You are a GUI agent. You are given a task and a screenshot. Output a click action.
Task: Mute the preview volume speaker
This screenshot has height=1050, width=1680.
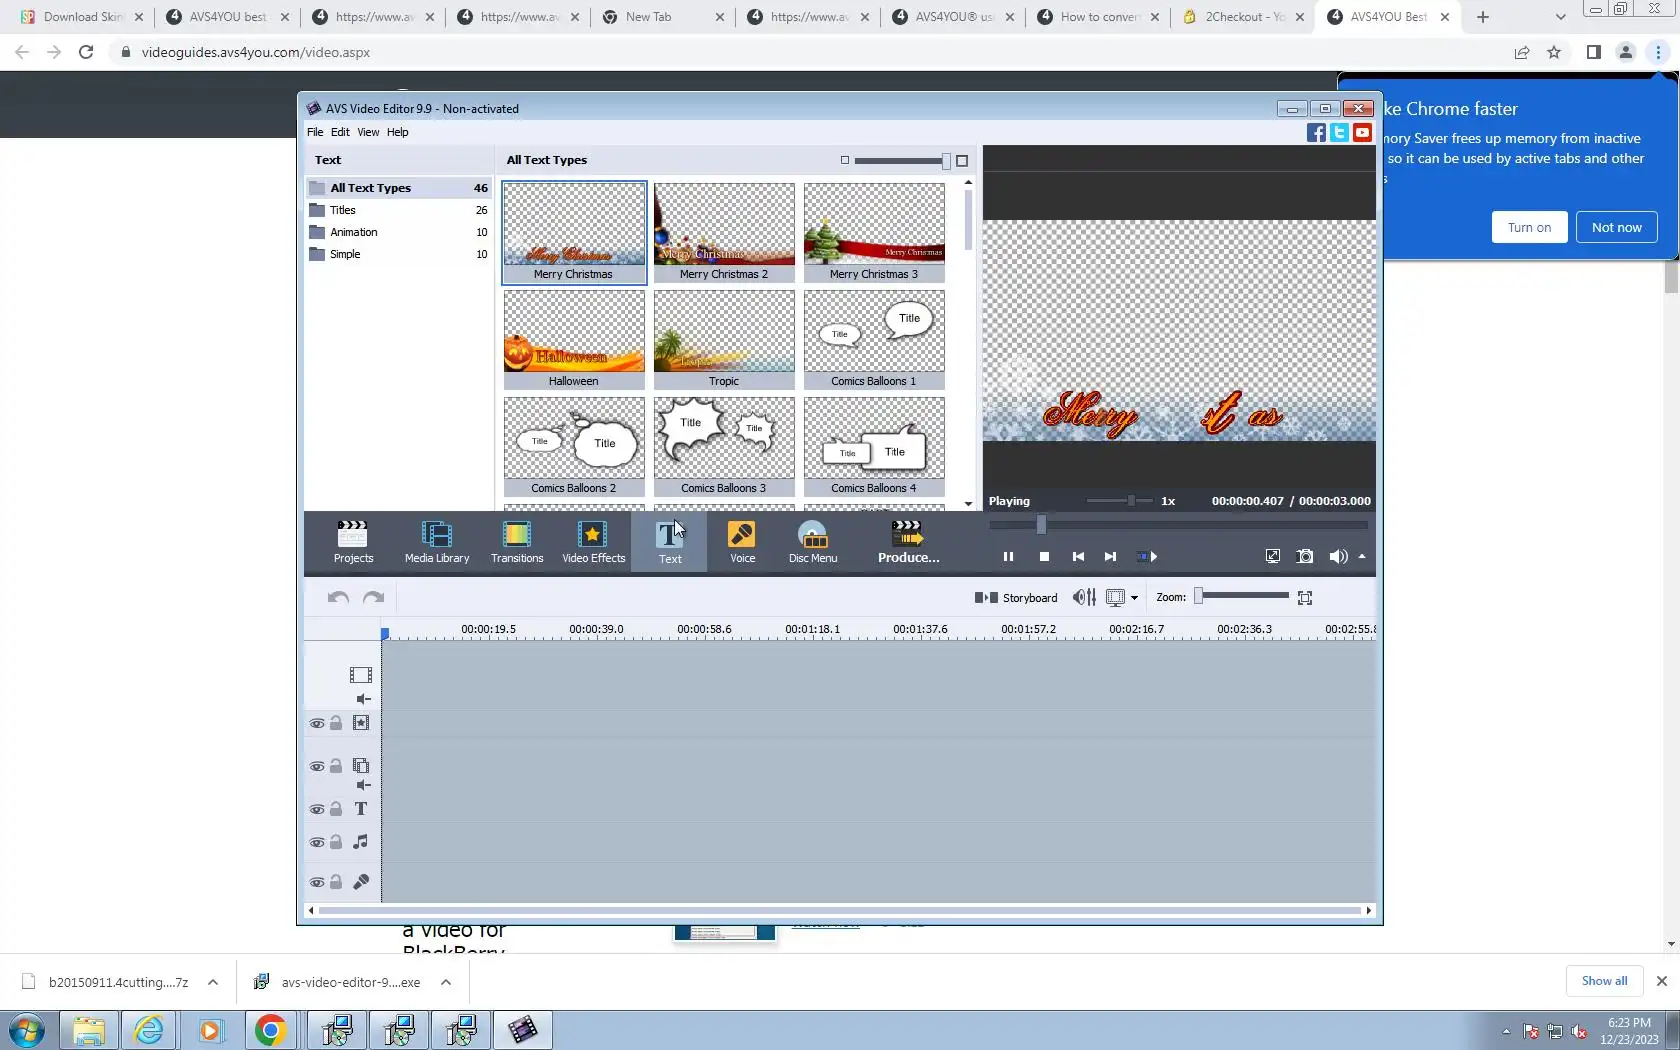pos(1338,557)
